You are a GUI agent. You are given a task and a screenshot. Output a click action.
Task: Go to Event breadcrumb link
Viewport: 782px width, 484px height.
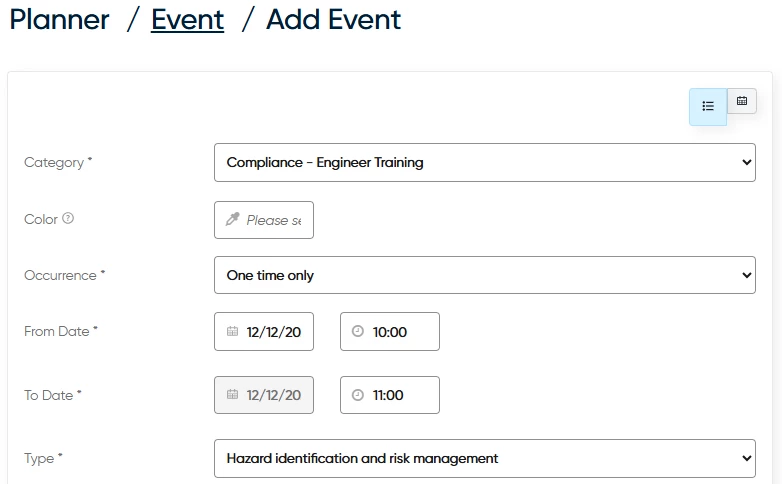(x=187, y=19)
